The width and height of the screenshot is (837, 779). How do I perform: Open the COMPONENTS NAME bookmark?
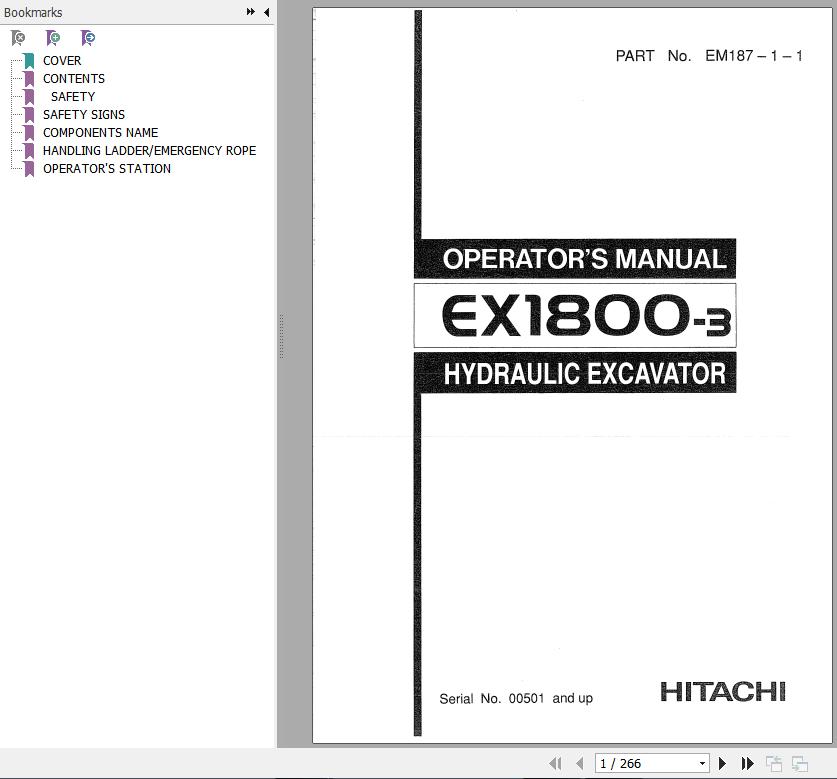100,132
